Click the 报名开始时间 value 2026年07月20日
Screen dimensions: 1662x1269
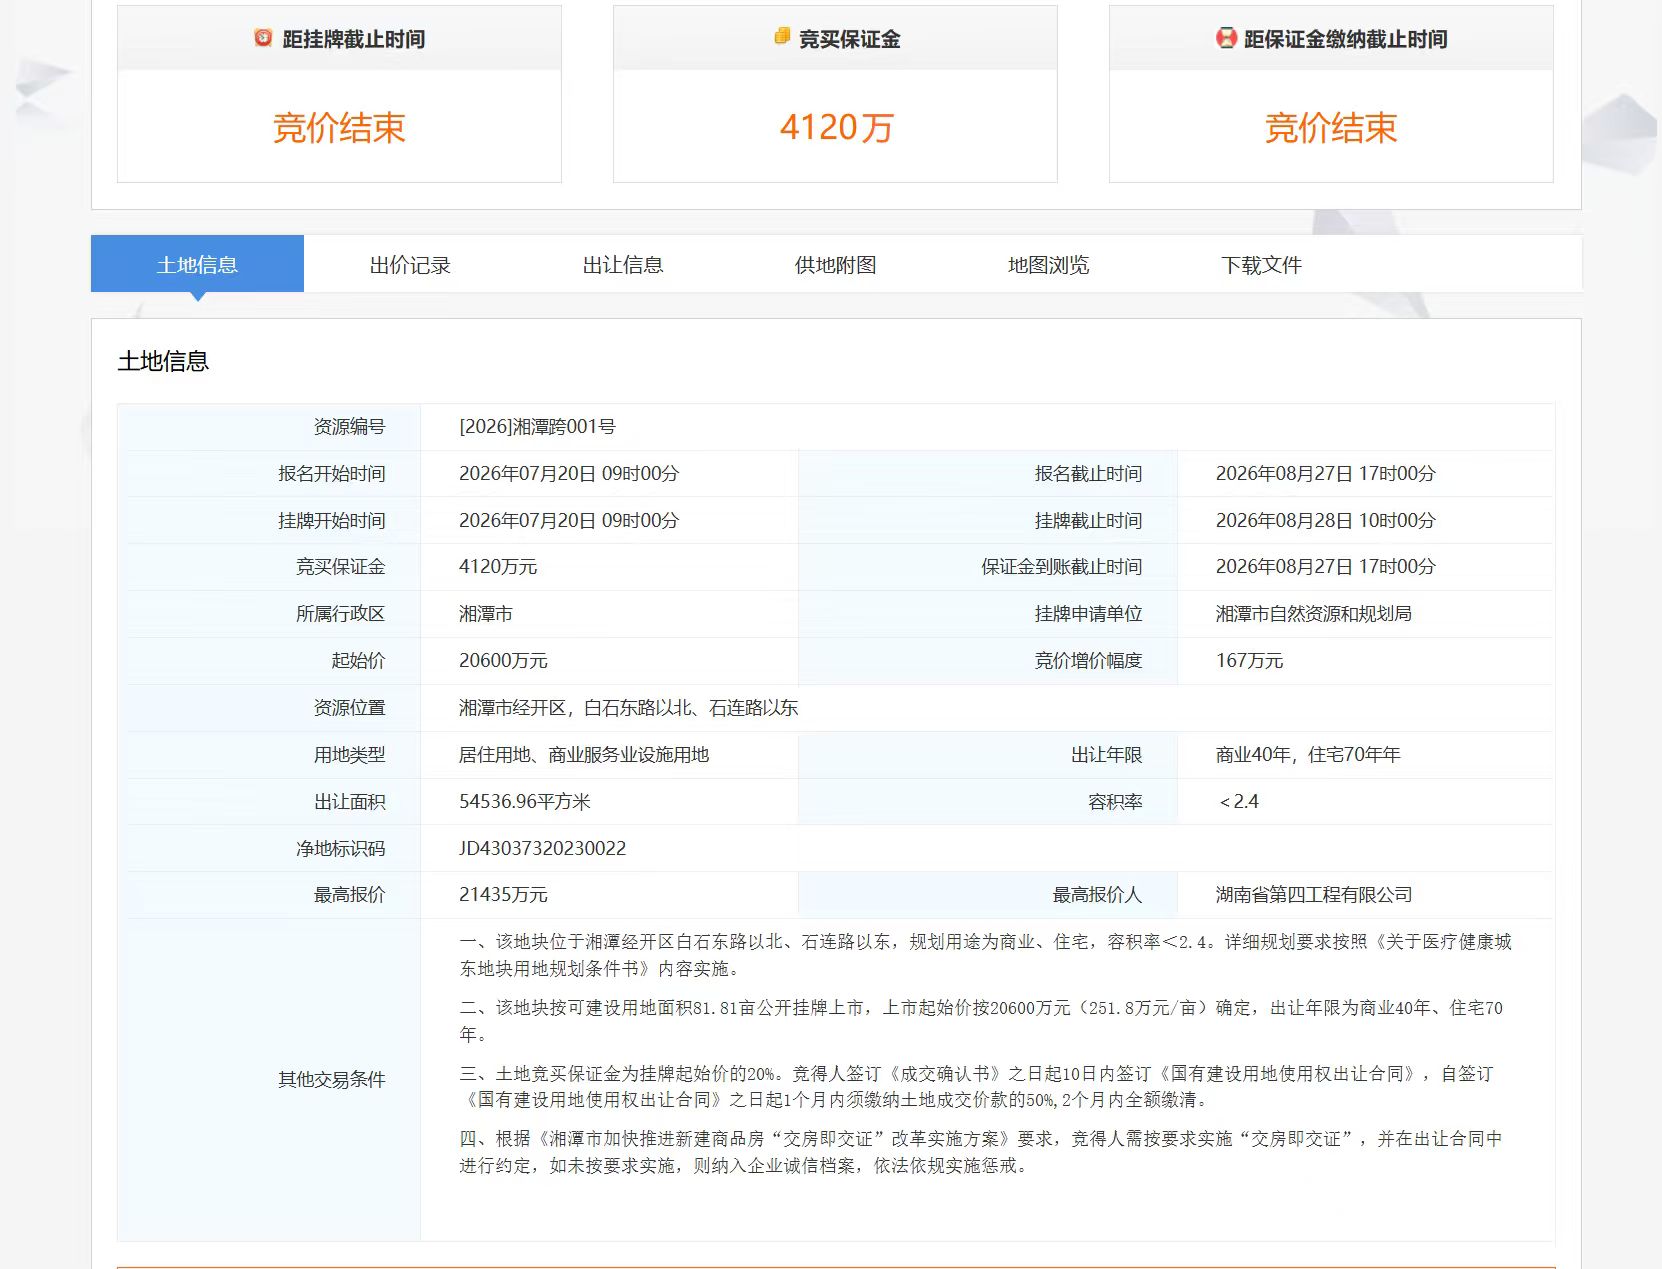point(568,474)
